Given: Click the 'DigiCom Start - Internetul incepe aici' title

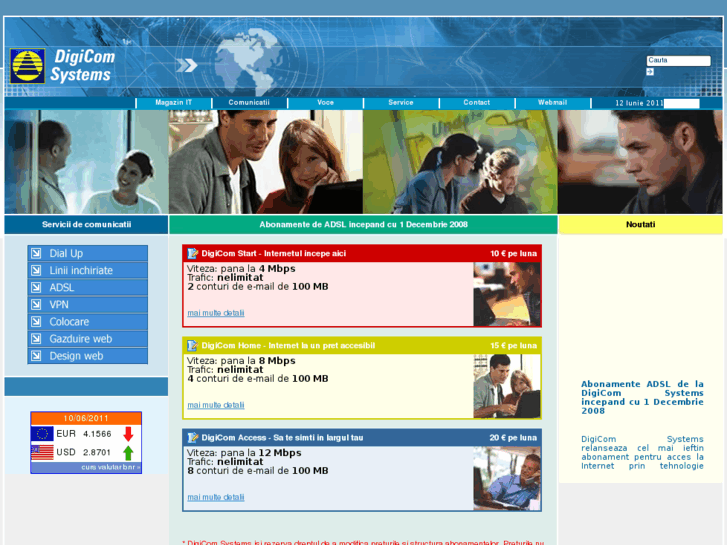Looking at the screenshot, I should point(274,254).
